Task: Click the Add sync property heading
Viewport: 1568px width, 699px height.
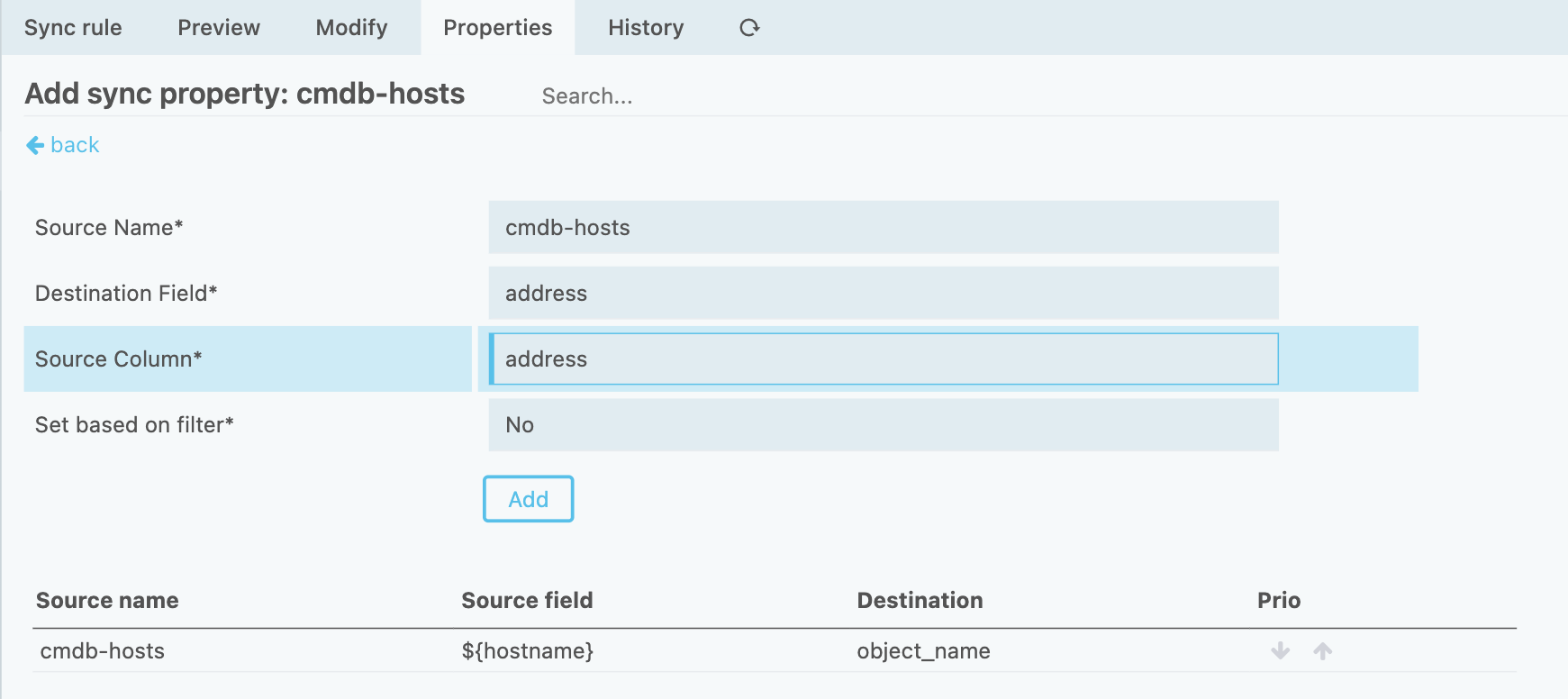Action: coord(245,94)
